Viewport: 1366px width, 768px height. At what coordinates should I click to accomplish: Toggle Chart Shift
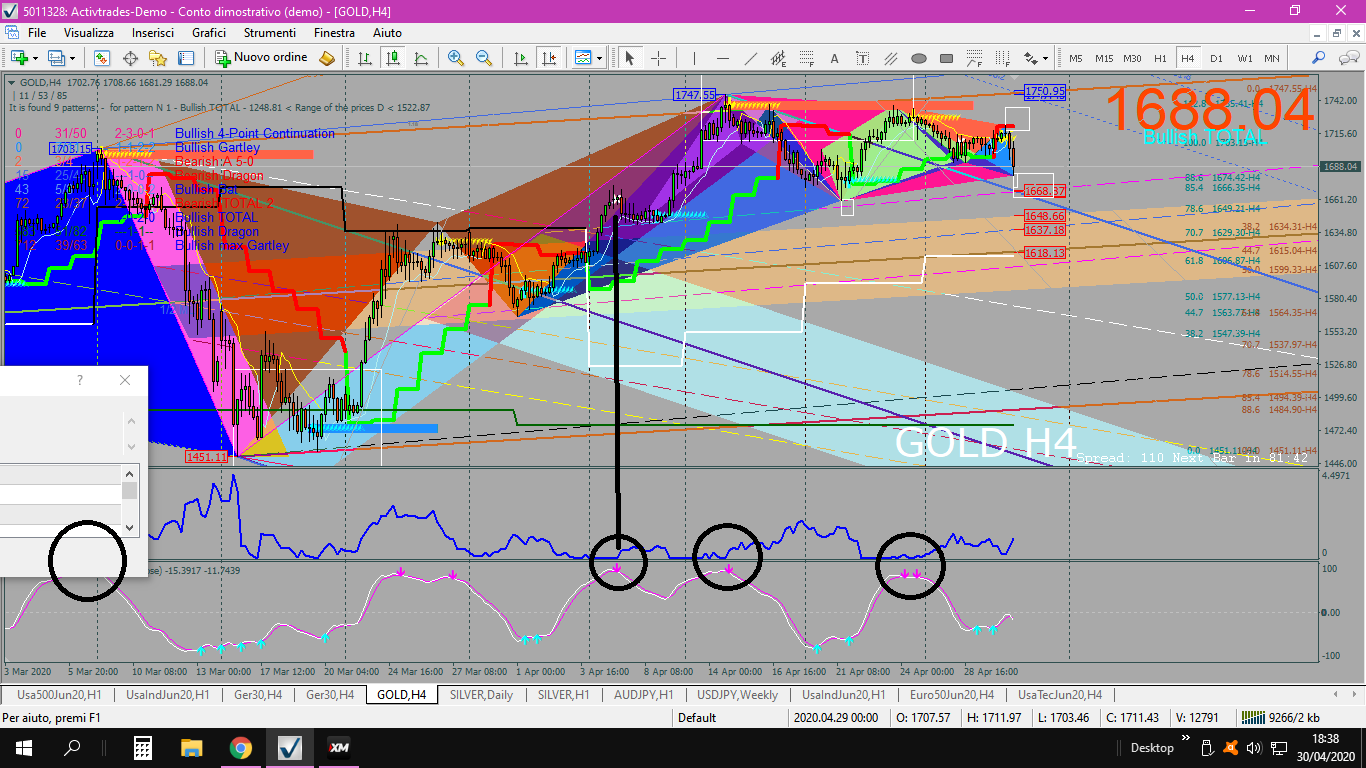tap(548, 58)
